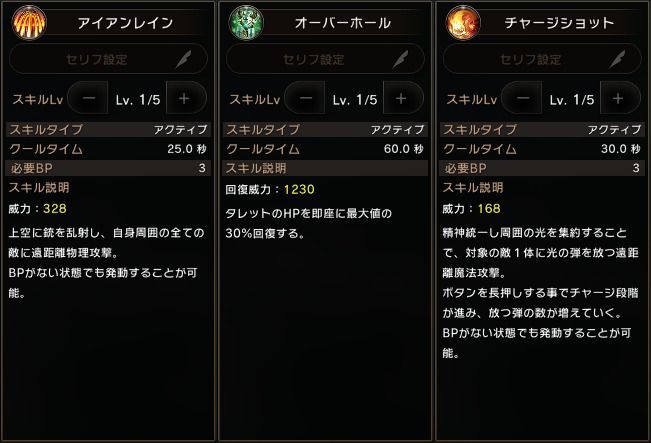Click the quill icon in チャージショット panel
The image size is (651, 443).
pyautogui.click(x=617, y=59)
